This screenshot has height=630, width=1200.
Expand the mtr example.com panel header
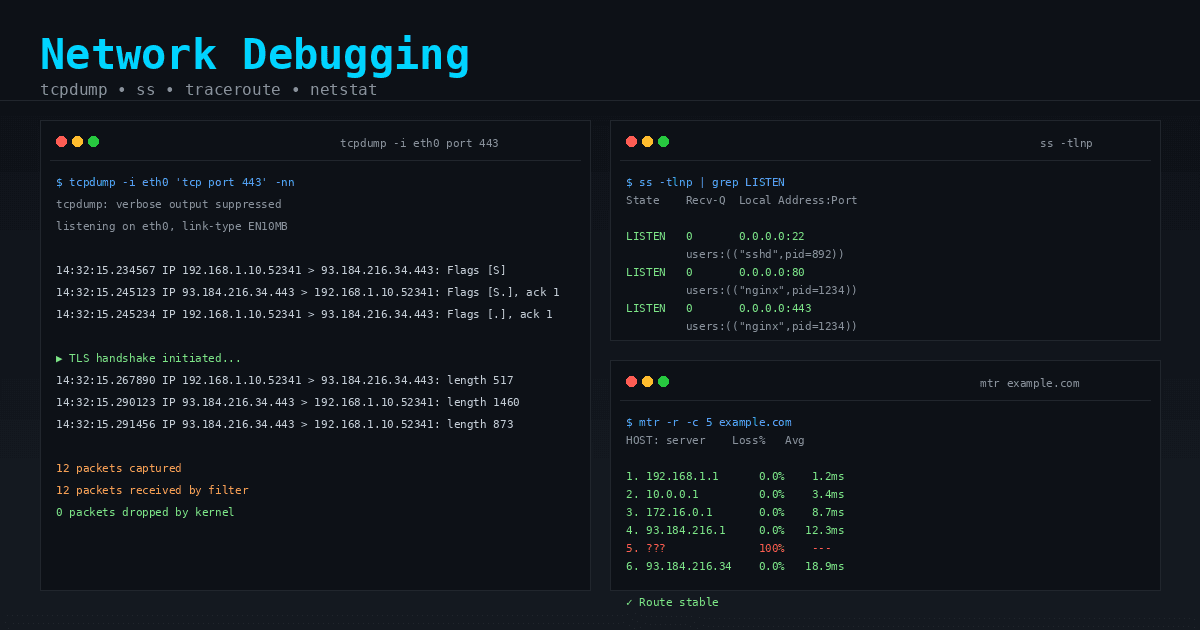point(1029,383)
